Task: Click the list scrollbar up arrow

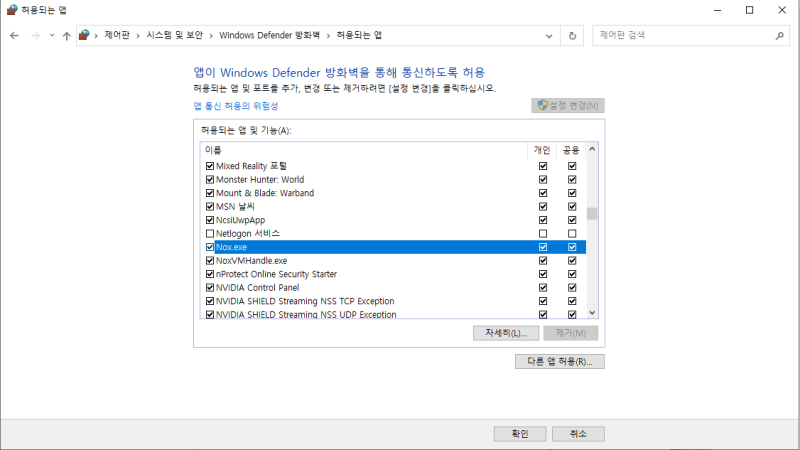Action: [592, 149]
